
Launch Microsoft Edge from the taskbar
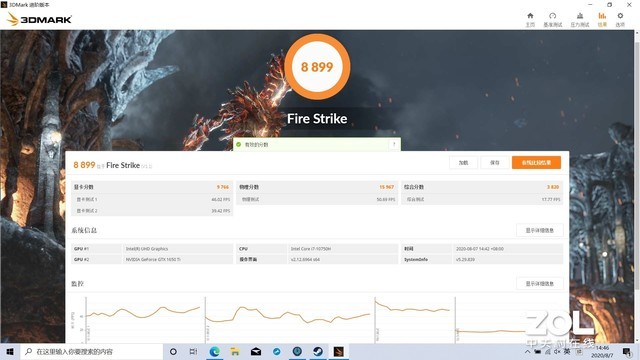click(215, 351)
